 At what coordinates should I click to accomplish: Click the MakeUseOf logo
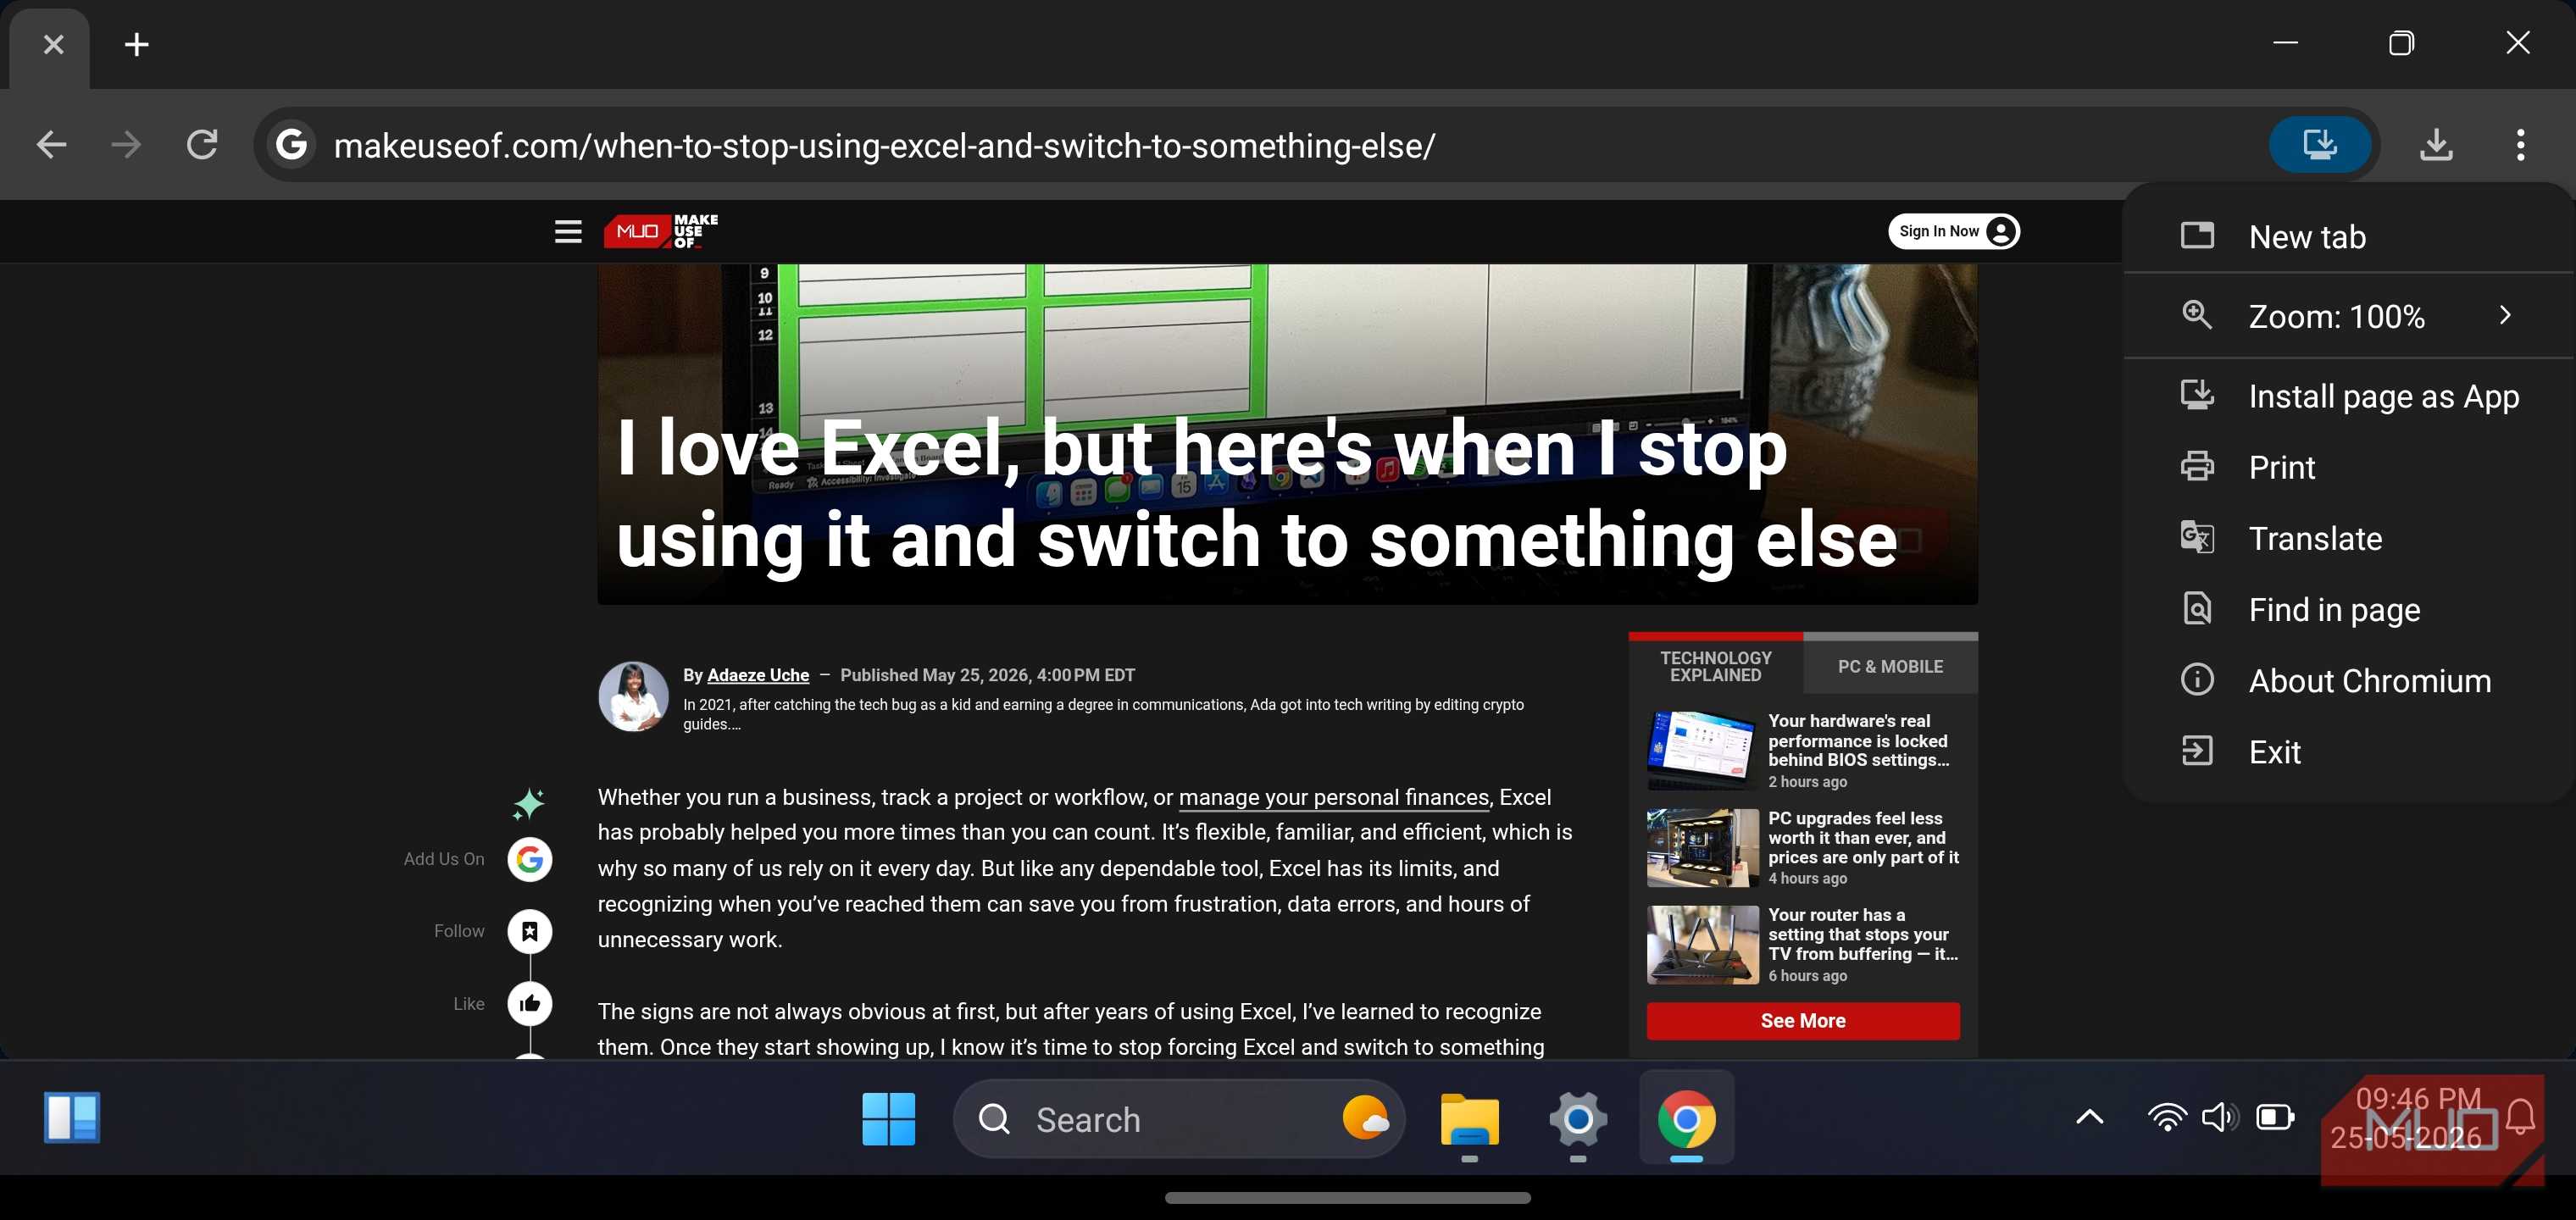661,231
